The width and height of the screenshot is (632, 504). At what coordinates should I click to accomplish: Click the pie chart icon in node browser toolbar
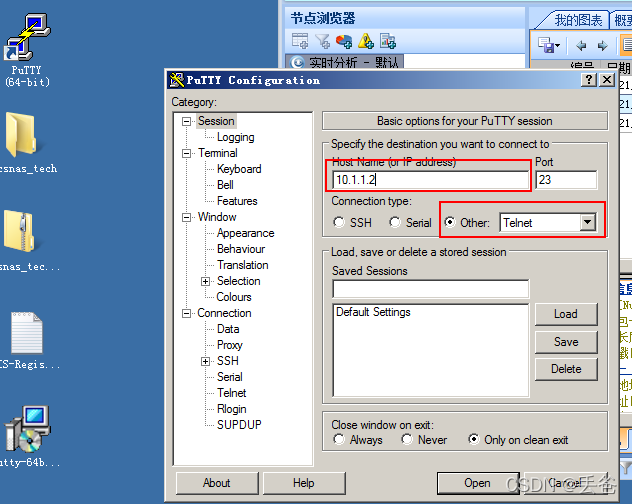(344, 41)
